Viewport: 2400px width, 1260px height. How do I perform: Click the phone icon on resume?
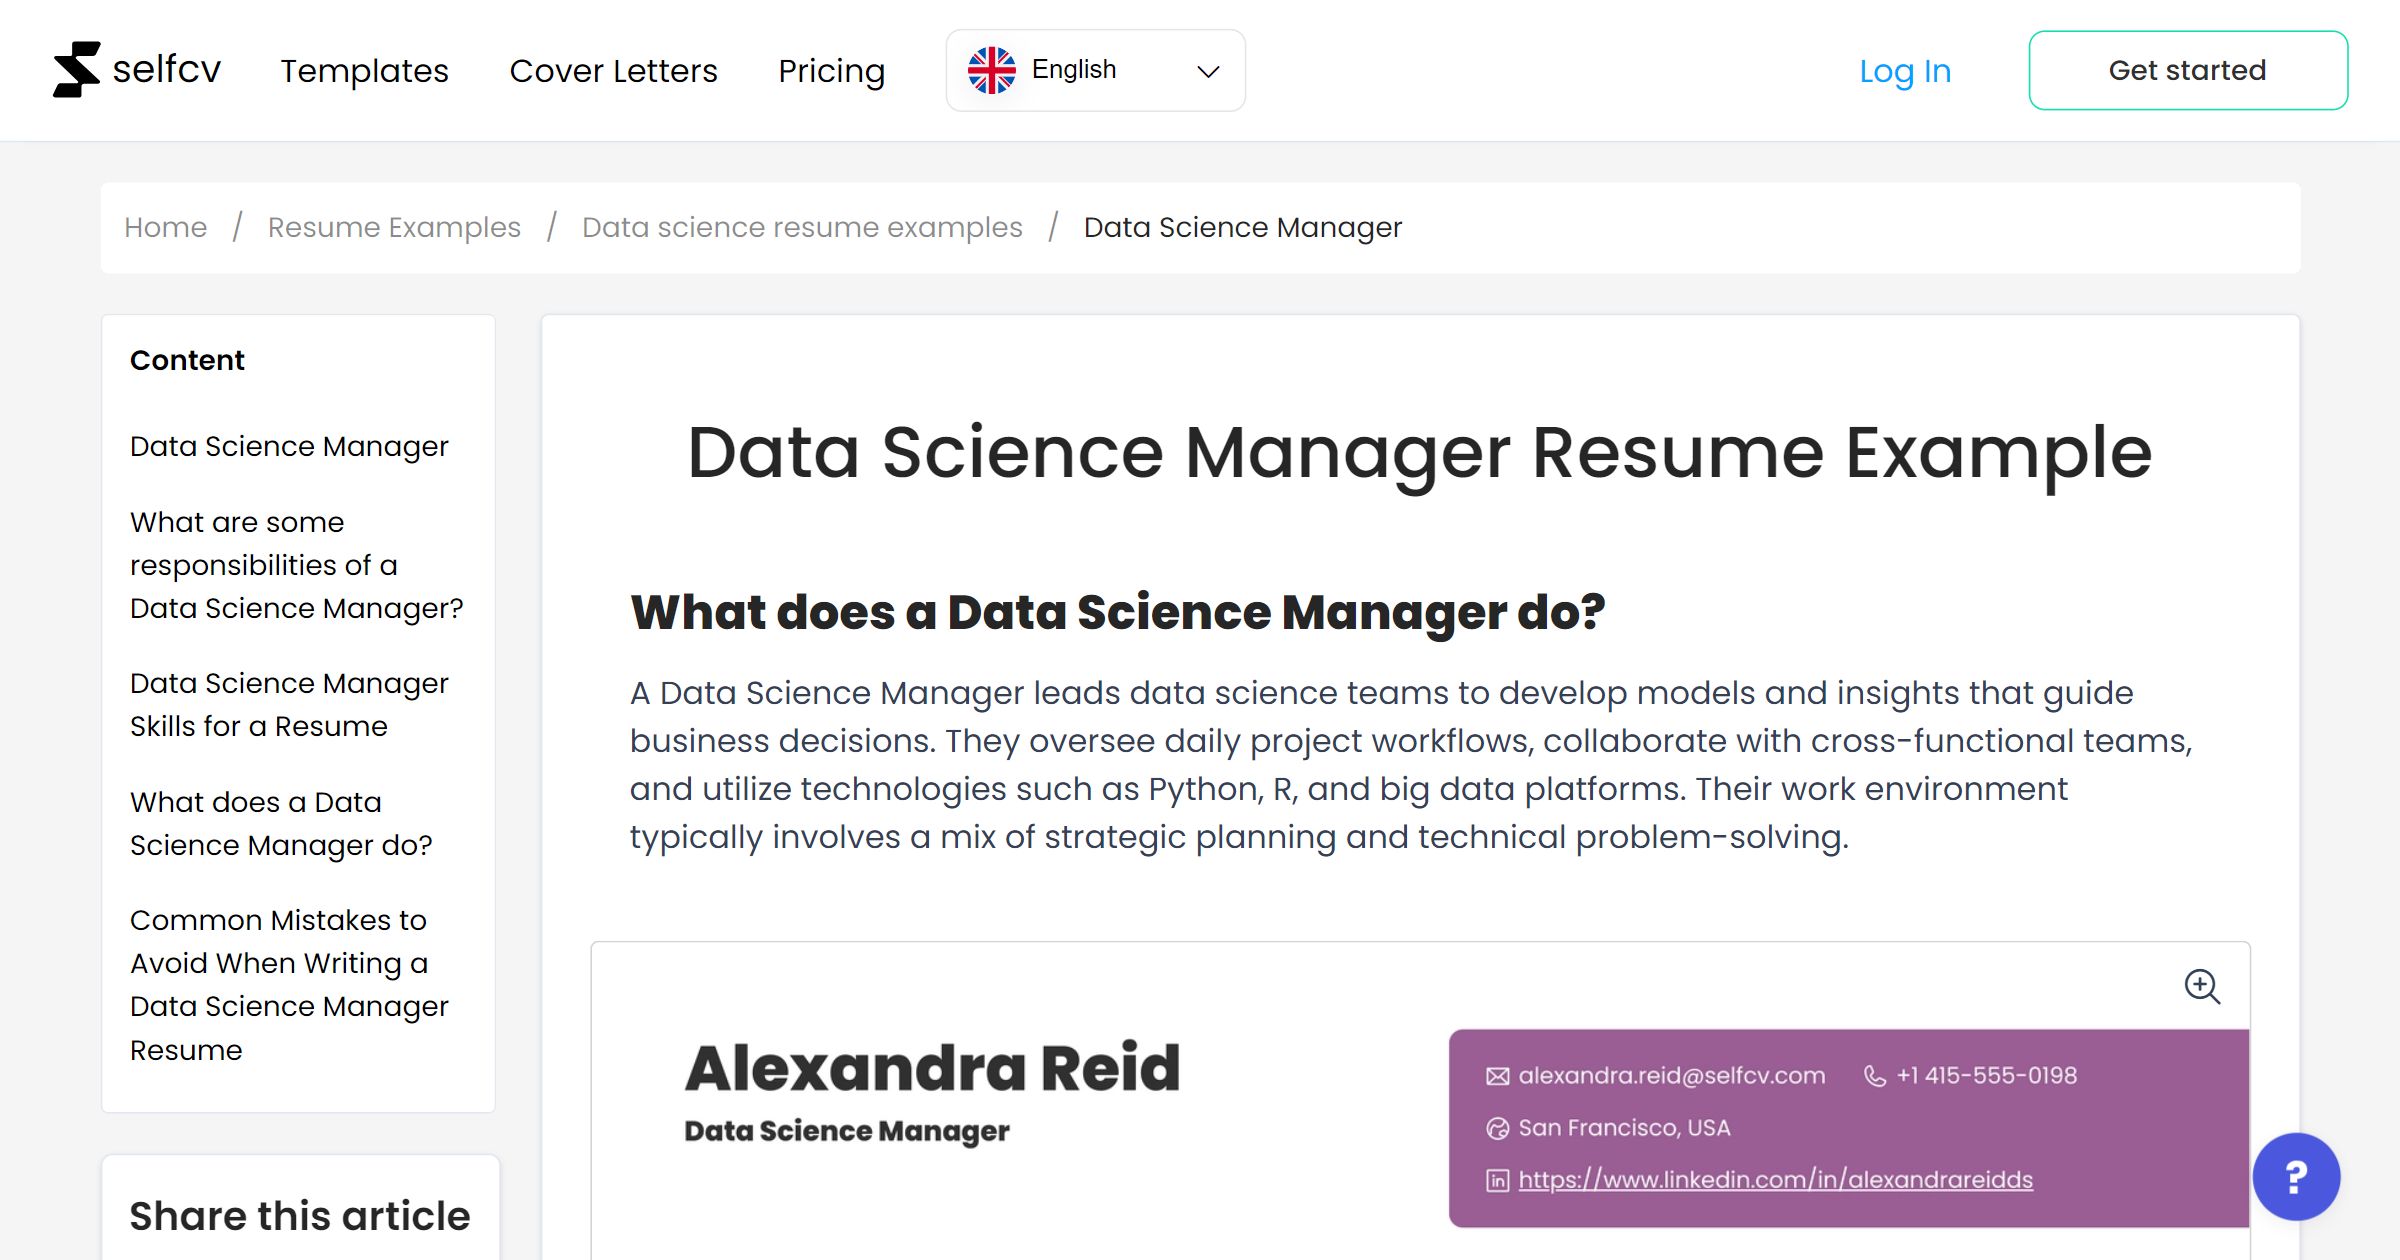coord(1875,1076)
